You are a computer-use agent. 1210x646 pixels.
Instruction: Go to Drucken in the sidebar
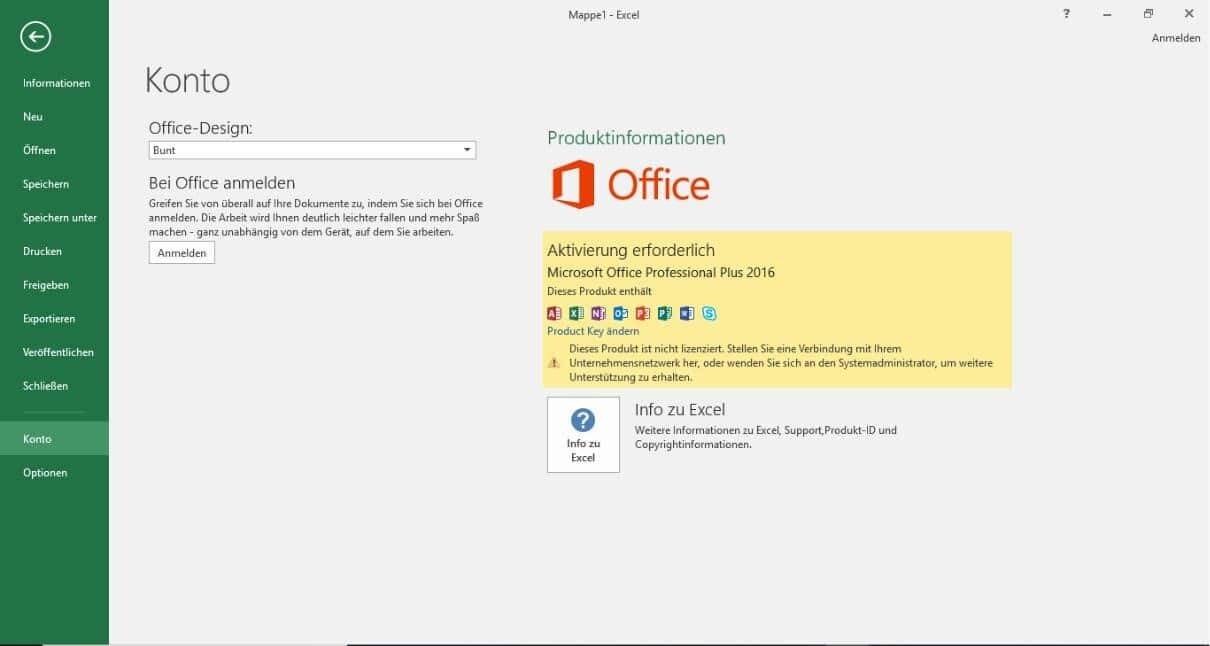[x=42, y=251]
